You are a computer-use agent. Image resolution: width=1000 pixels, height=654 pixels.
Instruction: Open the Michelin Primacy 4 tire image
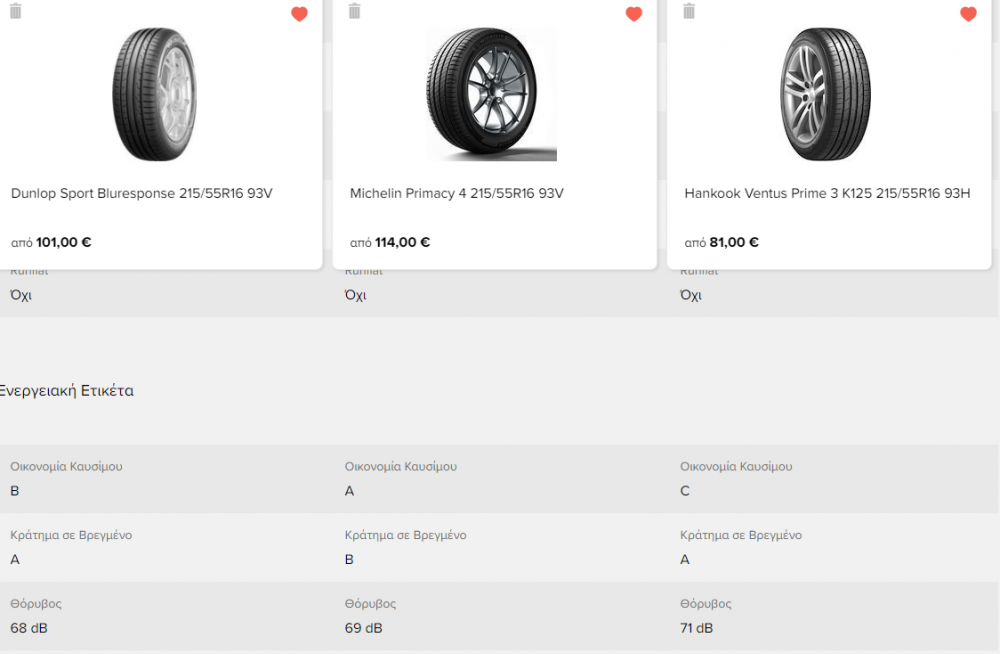click(492, 94)
